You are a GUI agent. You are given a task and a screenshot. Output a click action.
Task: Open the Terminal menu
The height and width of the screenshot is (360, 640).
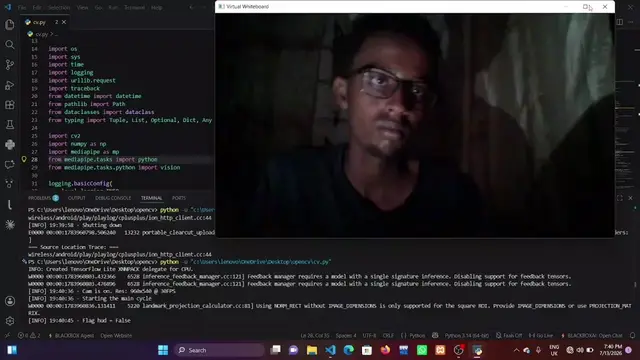[x=134, y=7]
